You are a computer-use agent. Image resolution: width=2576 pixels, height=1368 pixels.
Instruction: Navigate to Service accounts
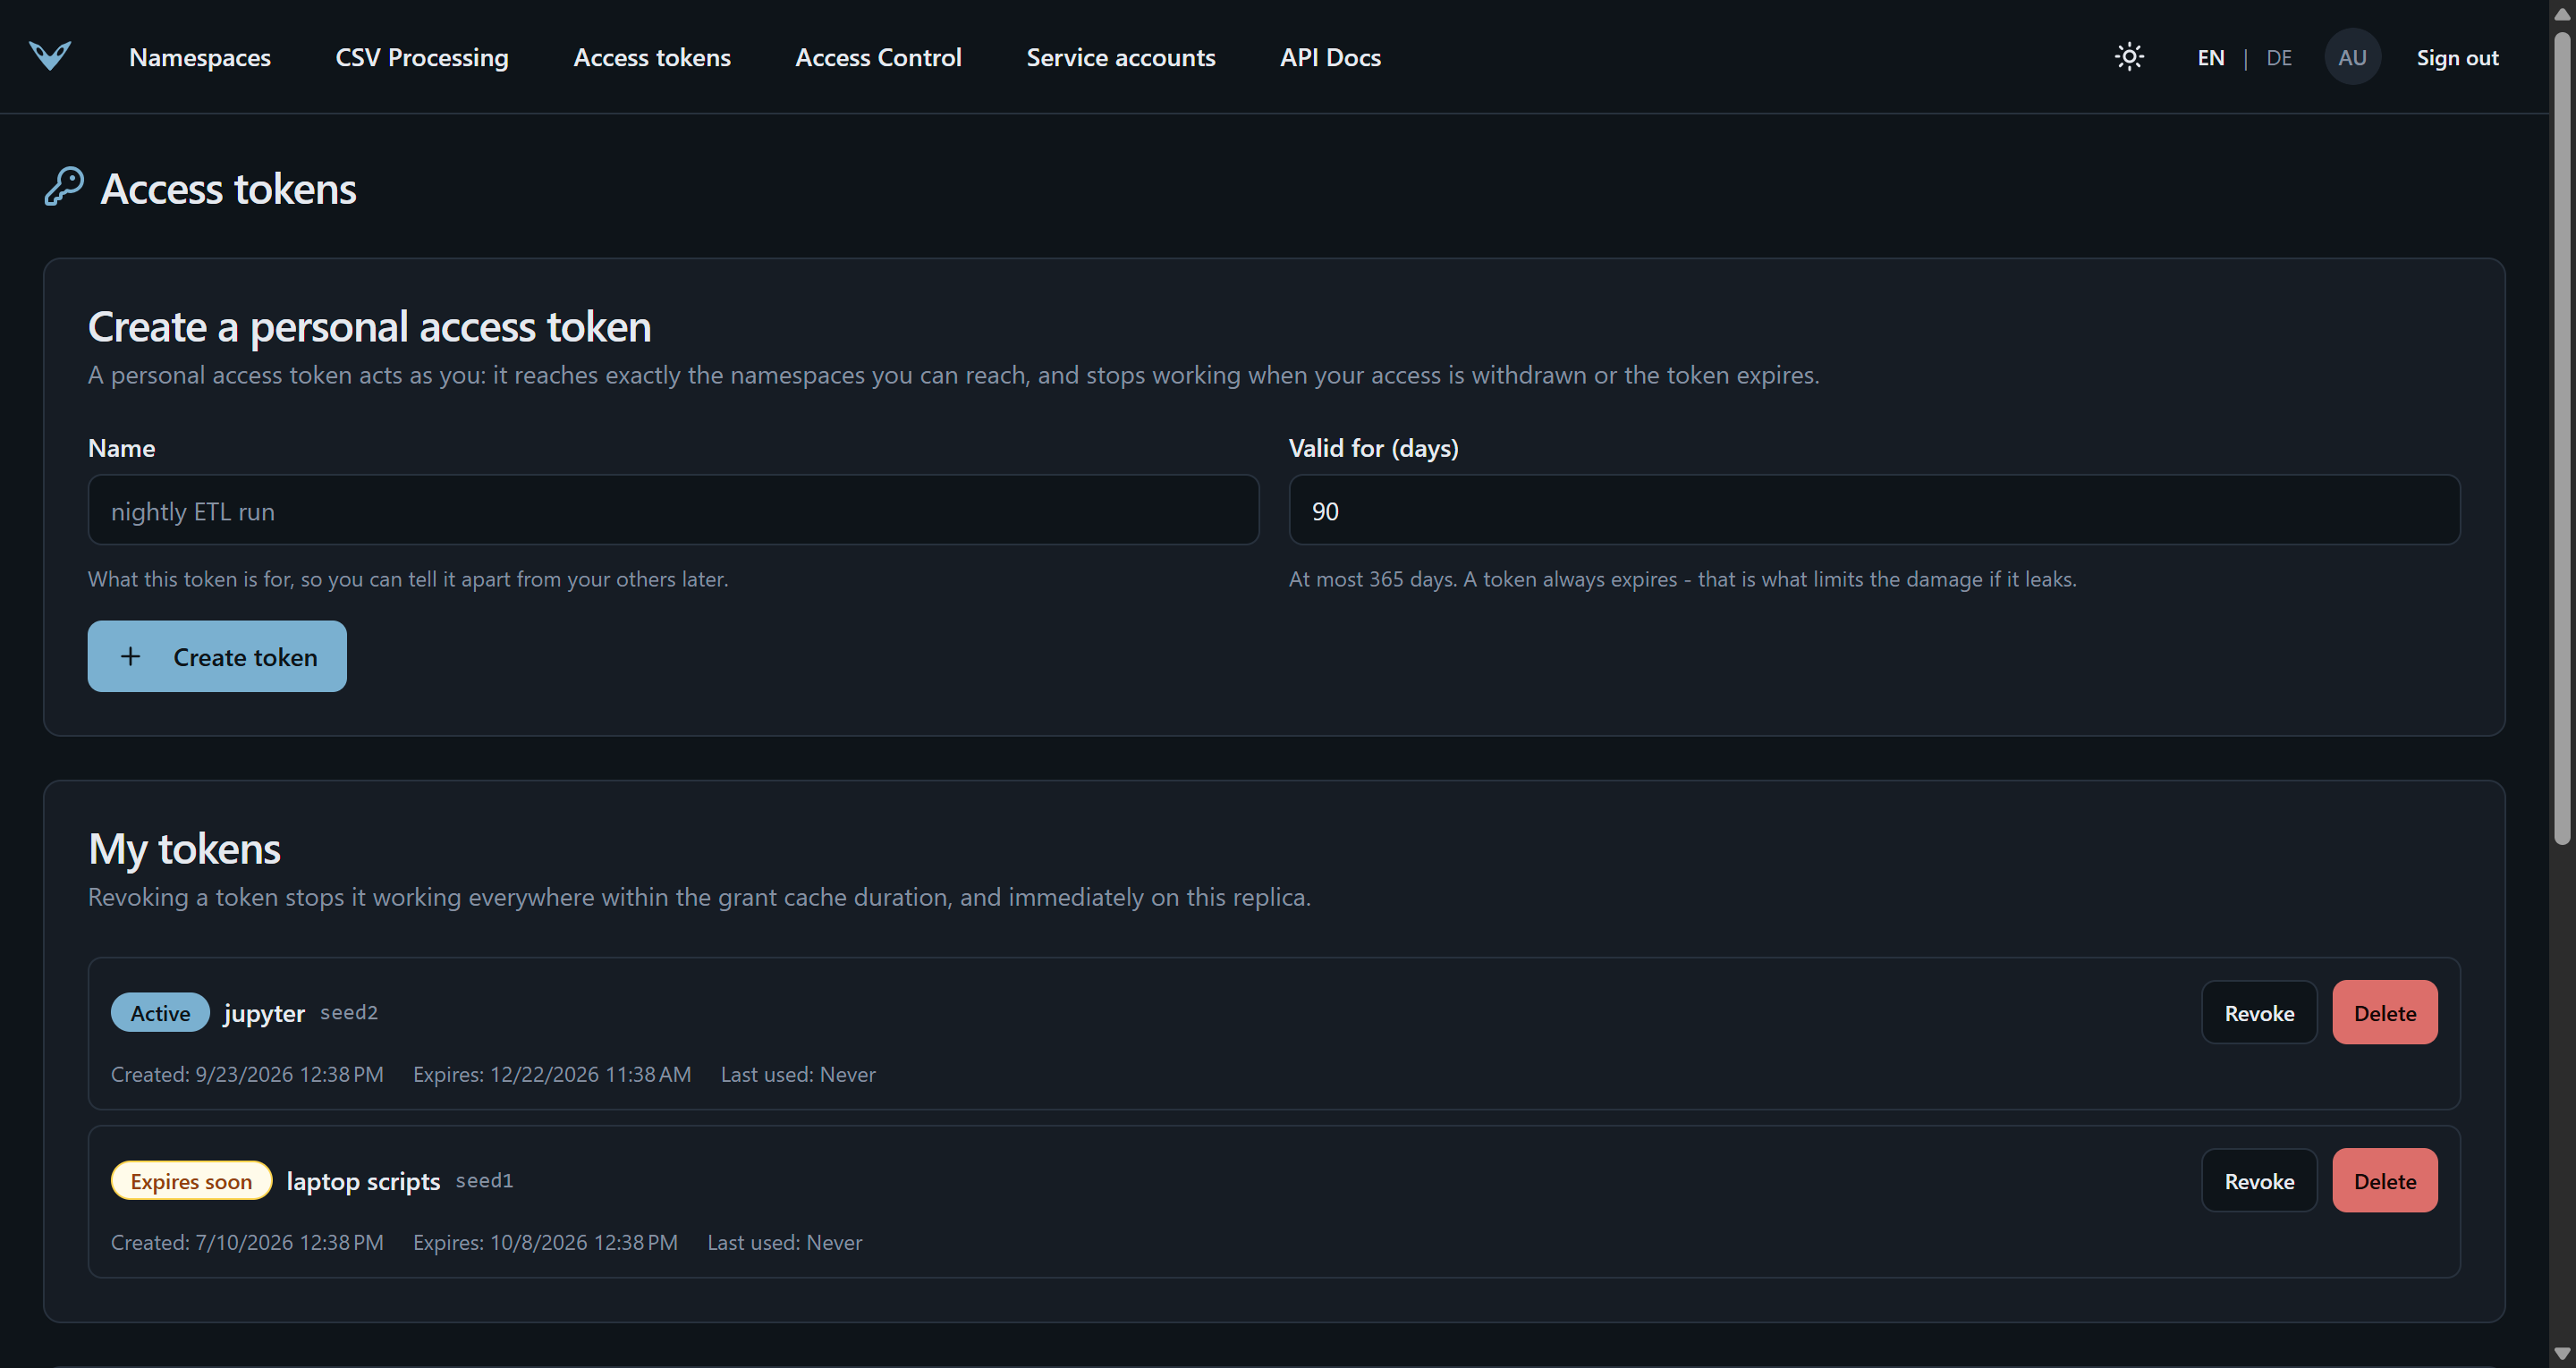(1121, 57)
